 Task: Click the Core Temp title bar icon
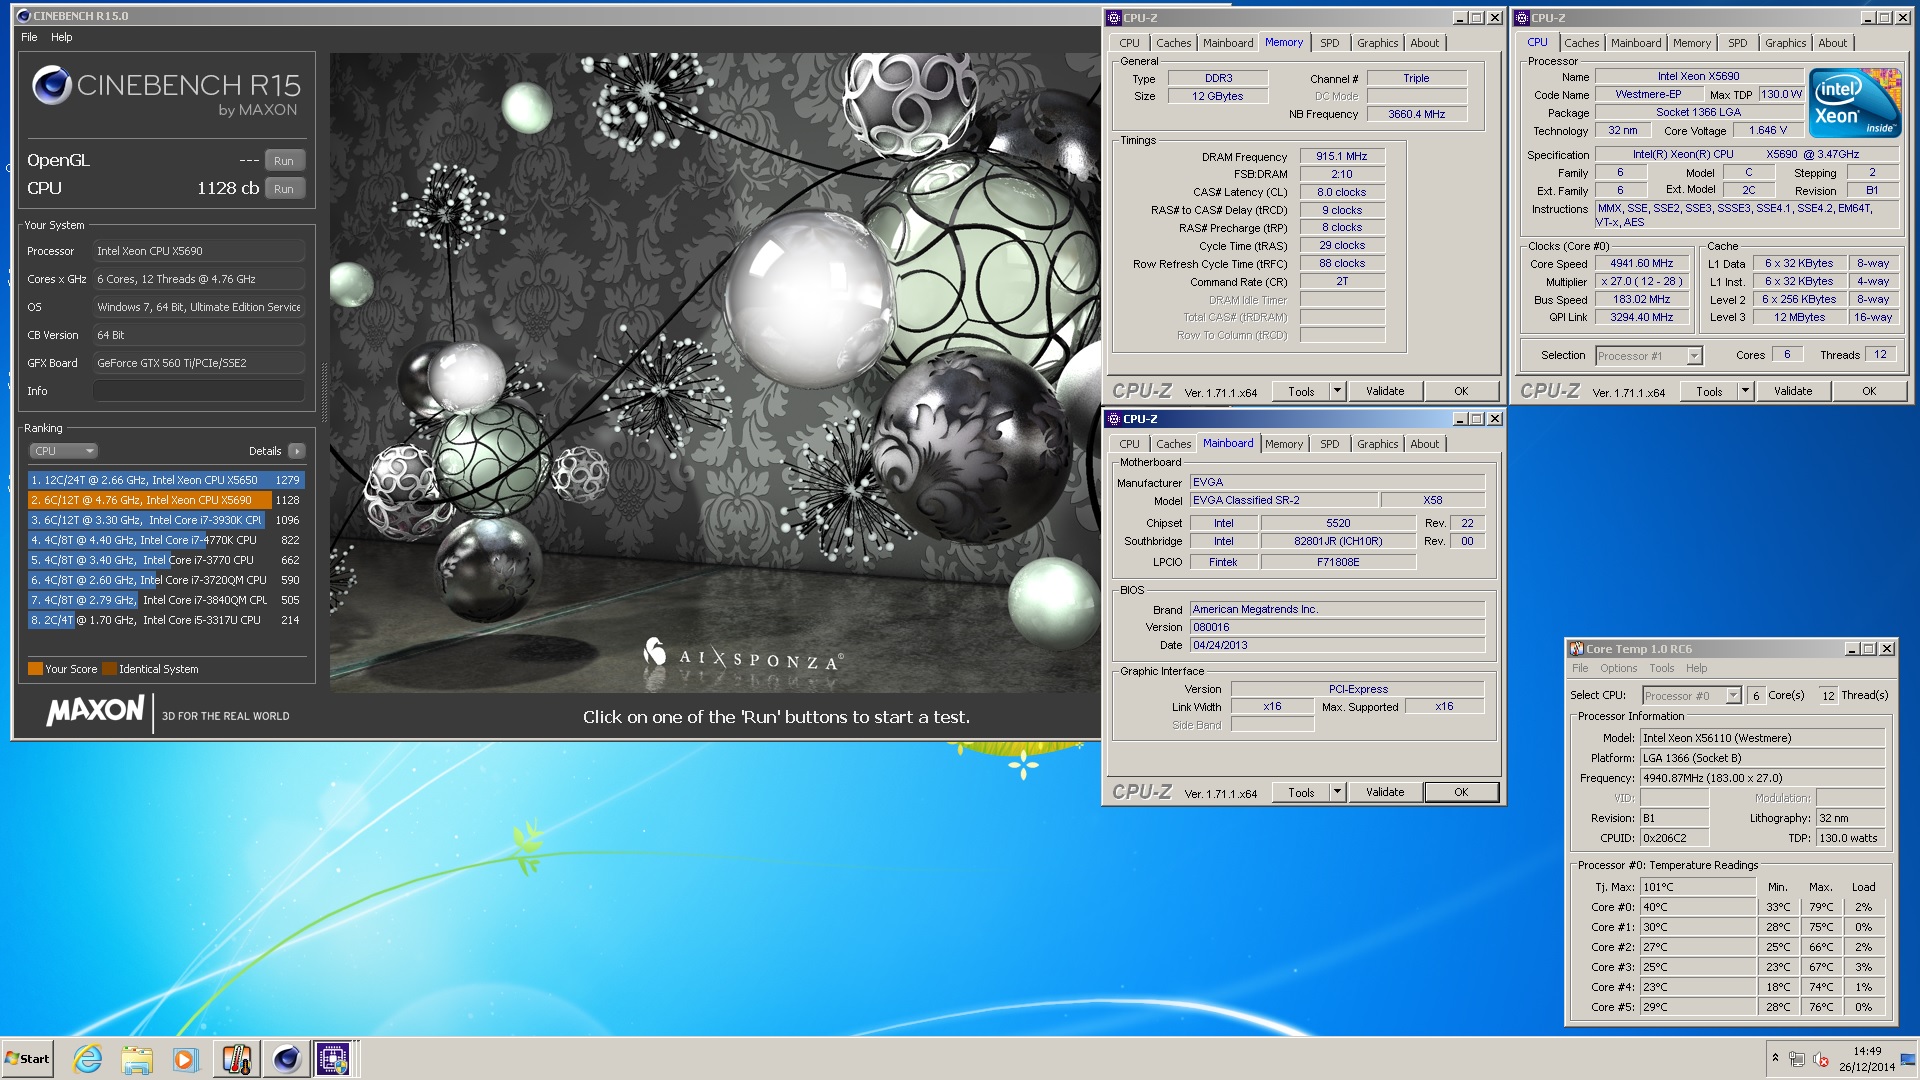tap(1577, 649)
